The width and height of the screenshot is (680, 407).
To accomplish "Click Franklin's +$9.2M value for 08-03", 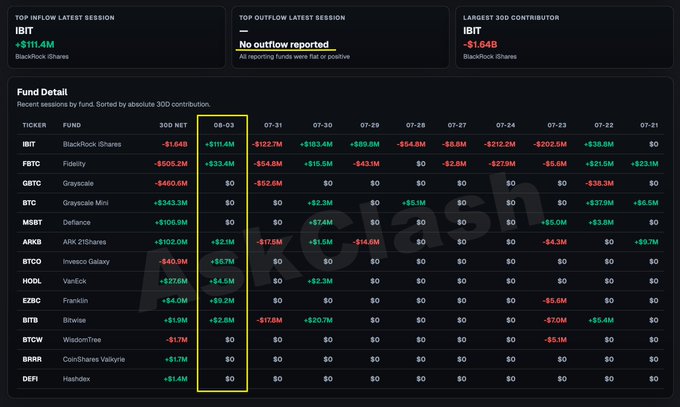I will pos(222,300).
